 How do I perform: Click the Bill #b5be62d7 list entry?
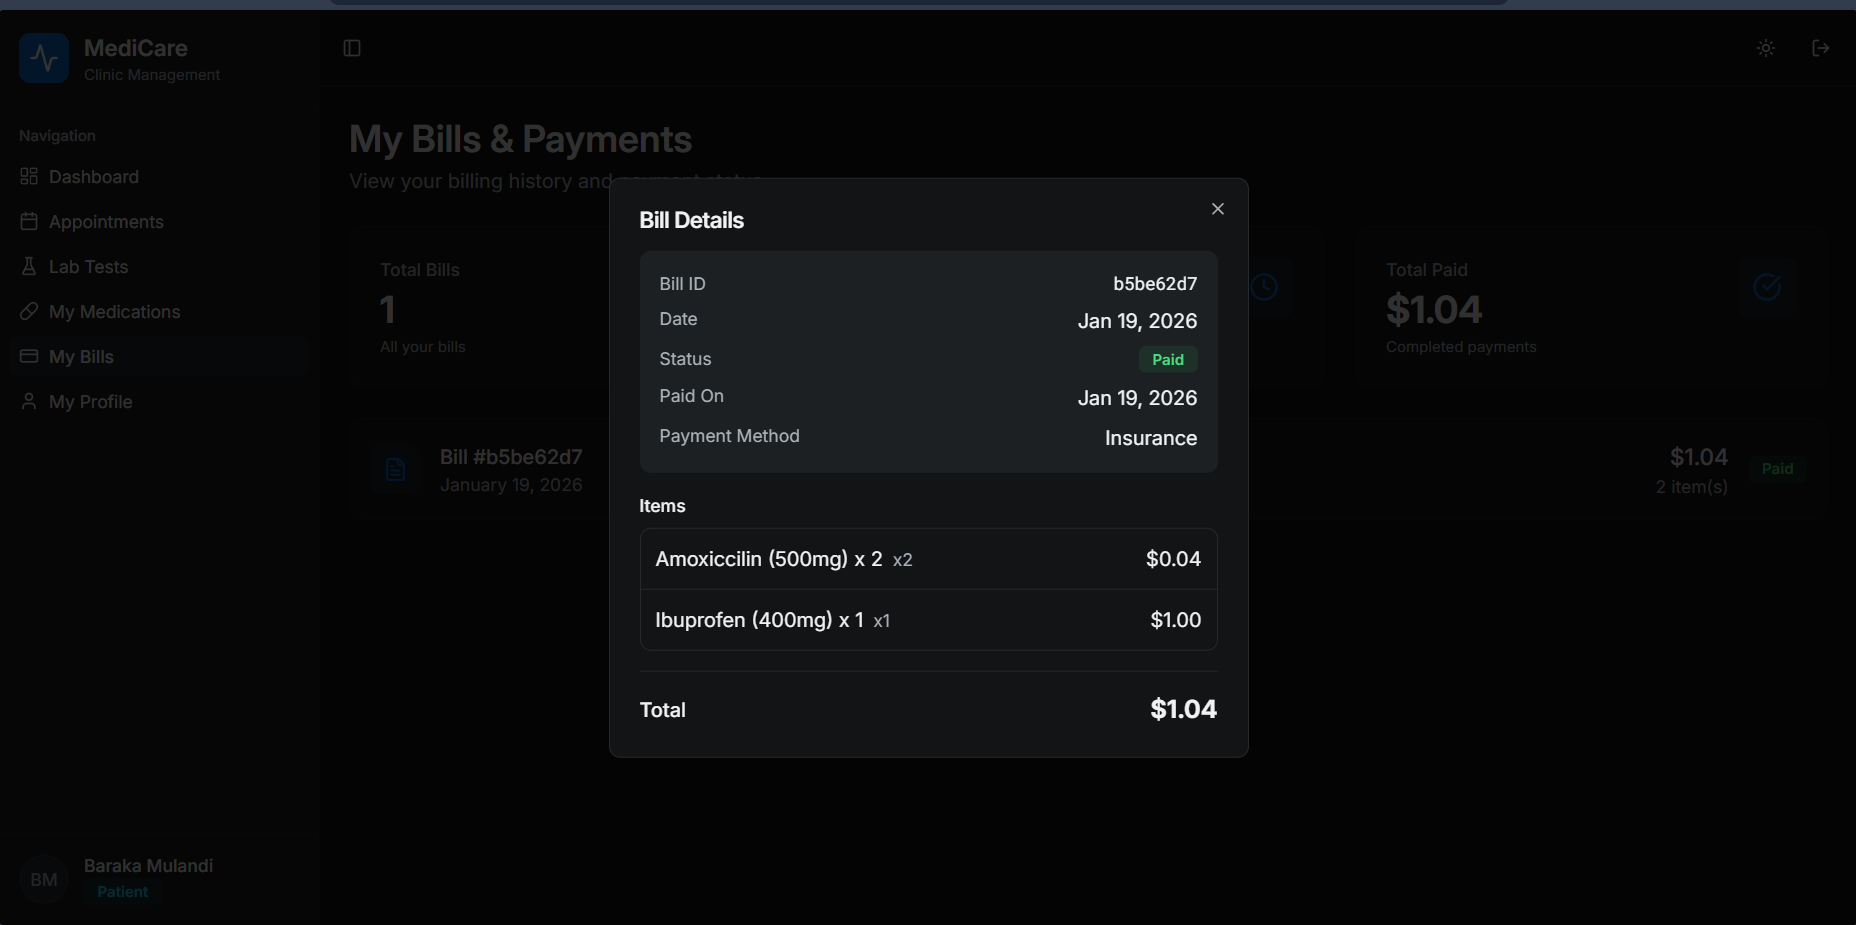[511, 469]
